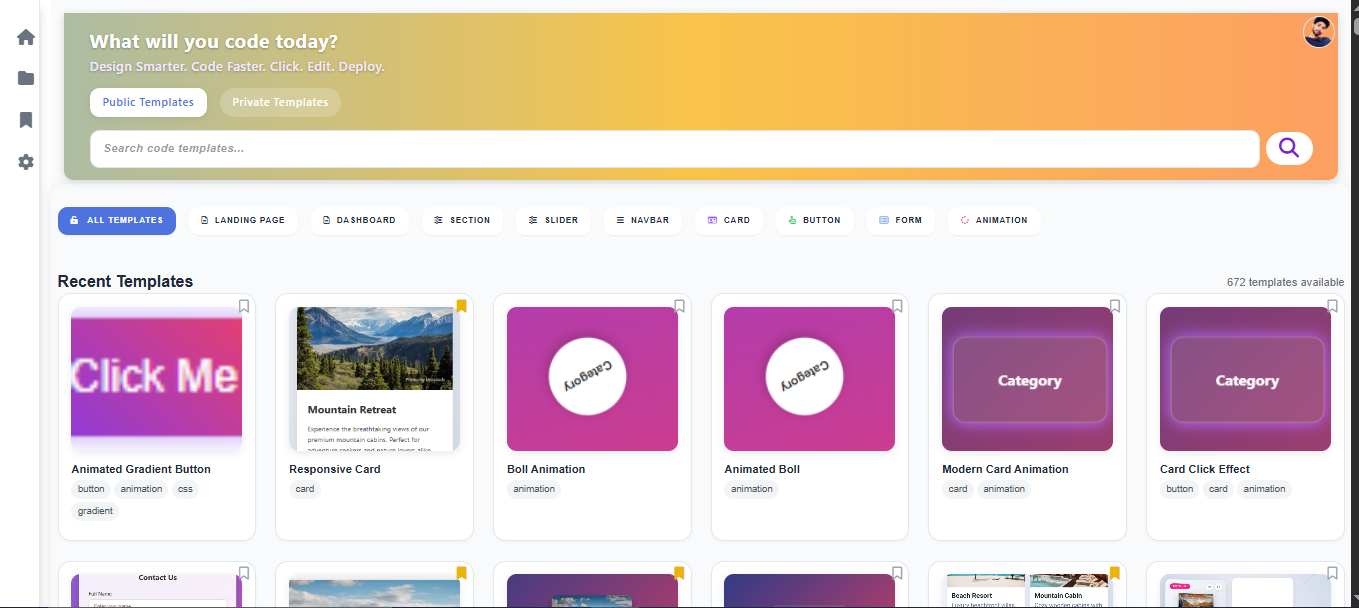This screenshot has width=1359, height=608.
Task: Bookmark the Boll Animation template
Action: [679, 307]
